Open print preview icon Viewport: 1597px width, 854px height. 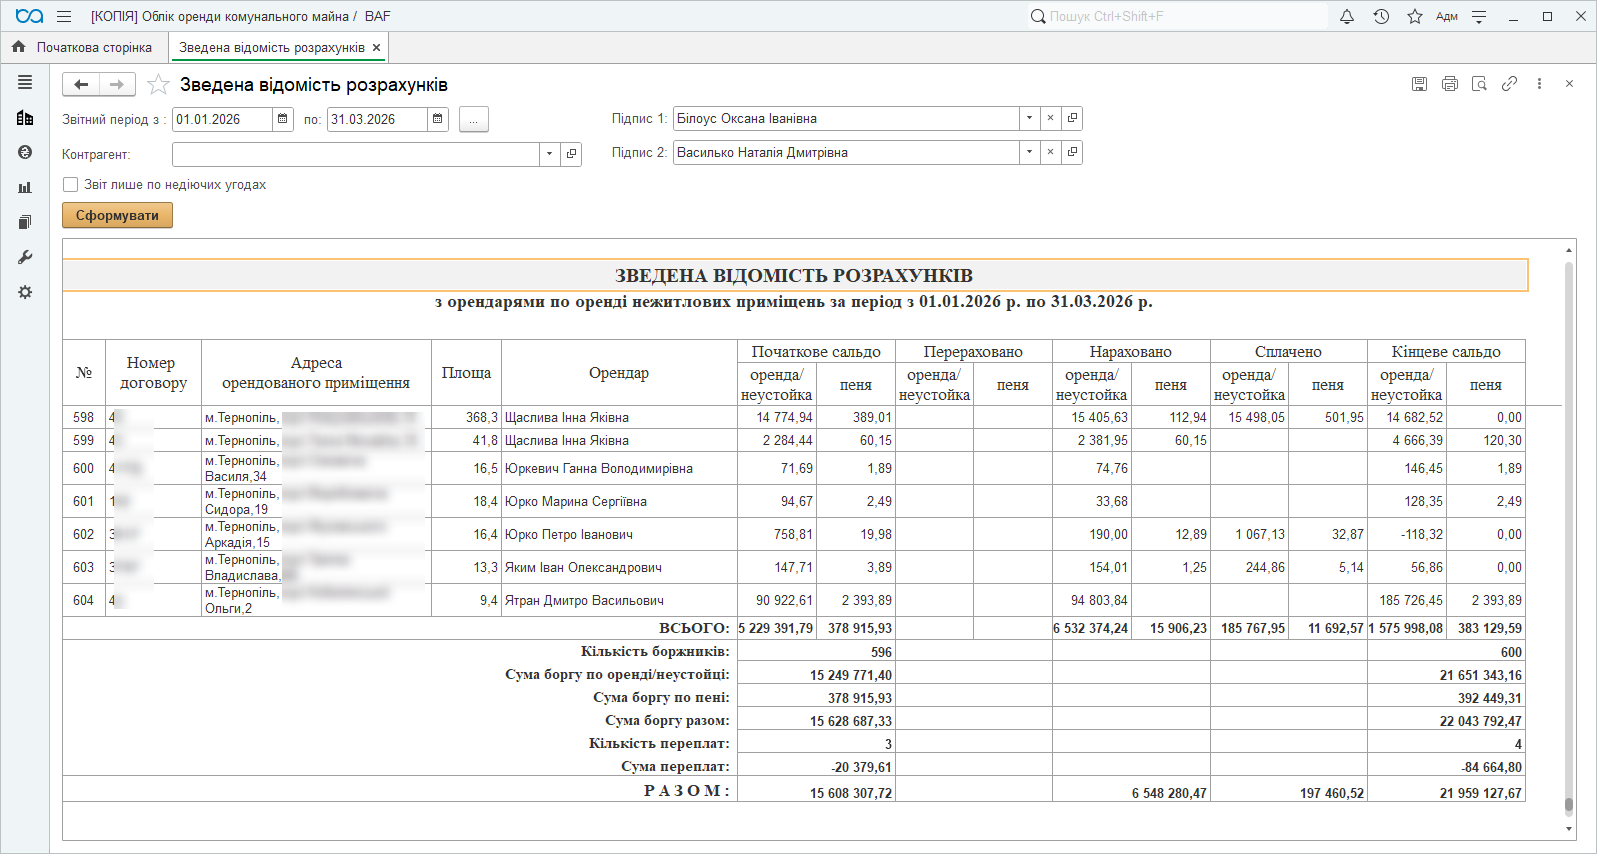1479,84
